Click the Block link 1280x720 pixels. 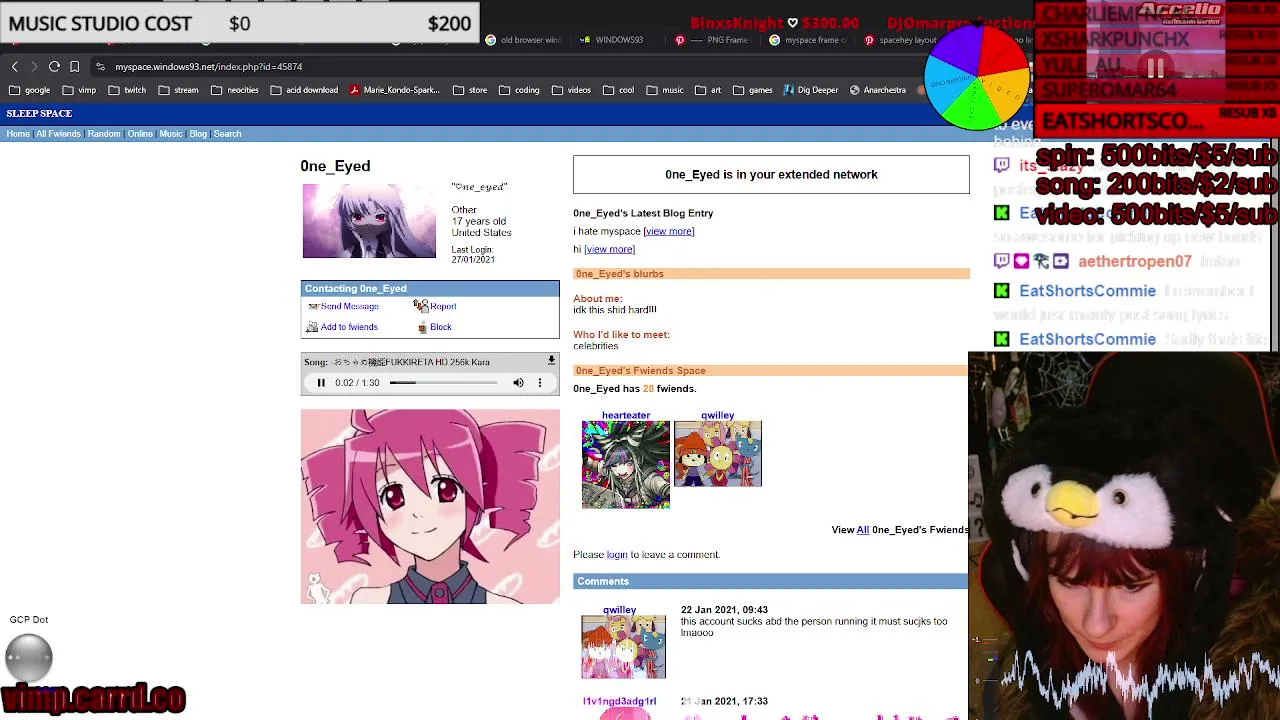441,327
